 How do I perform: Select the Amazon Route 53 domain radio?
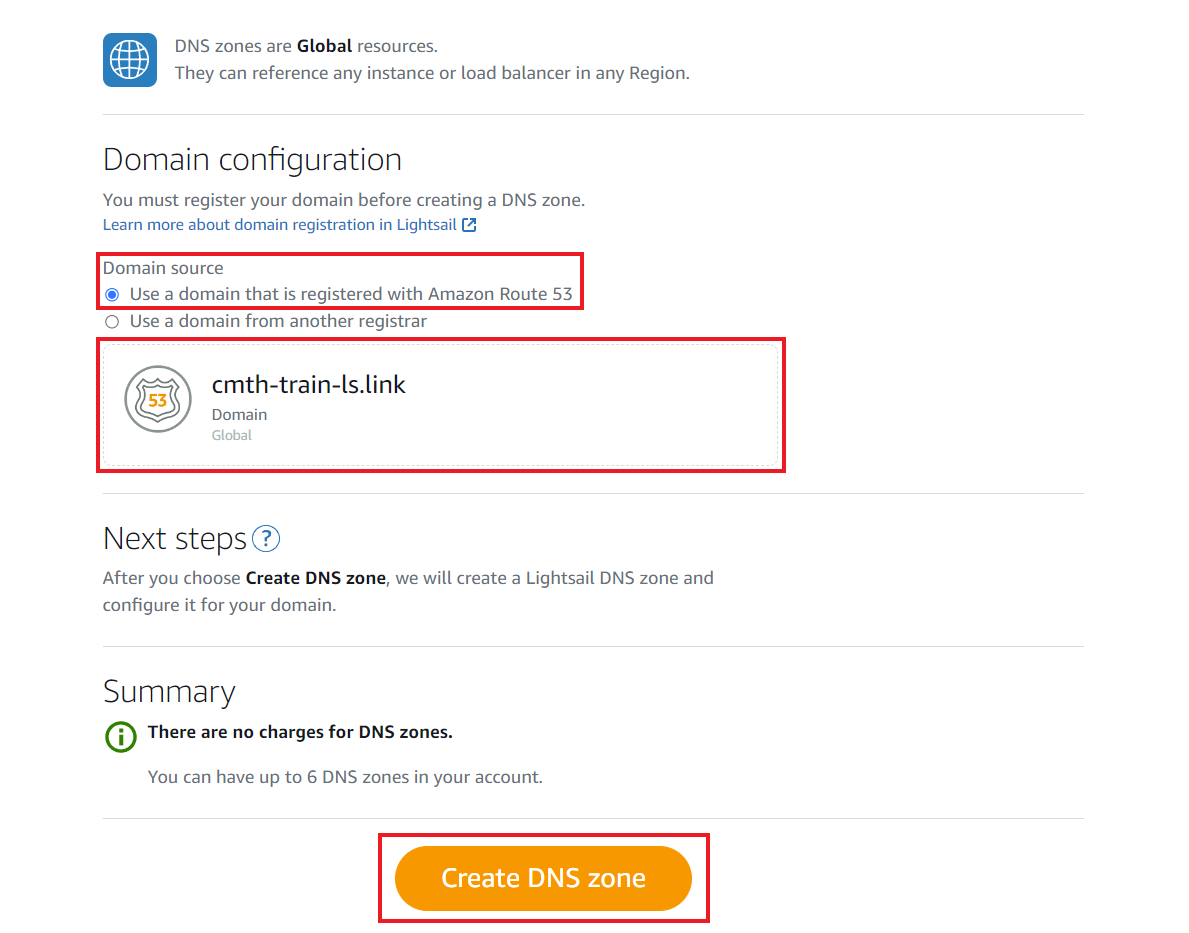pos(112,294)
